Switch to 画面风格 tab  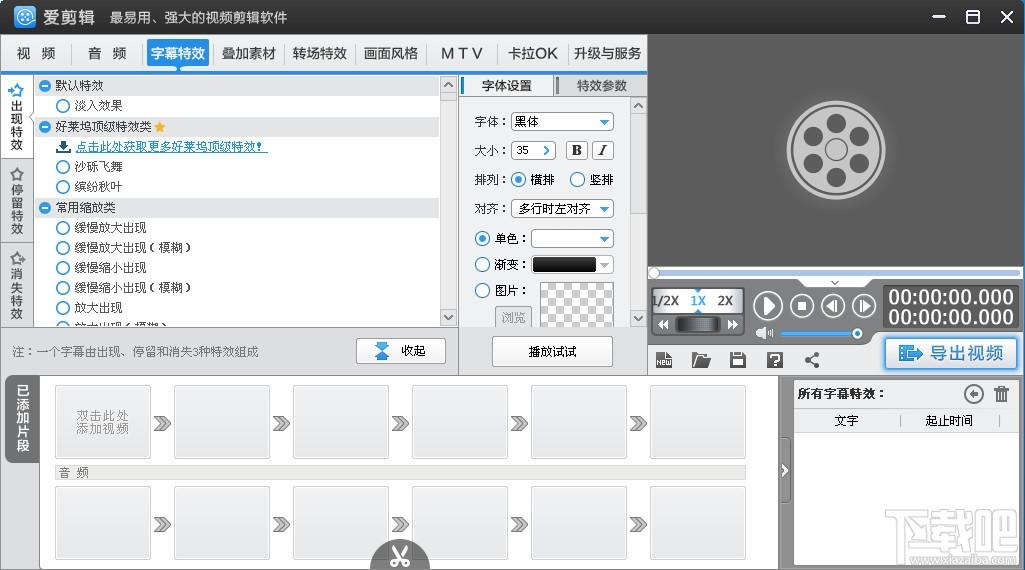pos(391,54)
